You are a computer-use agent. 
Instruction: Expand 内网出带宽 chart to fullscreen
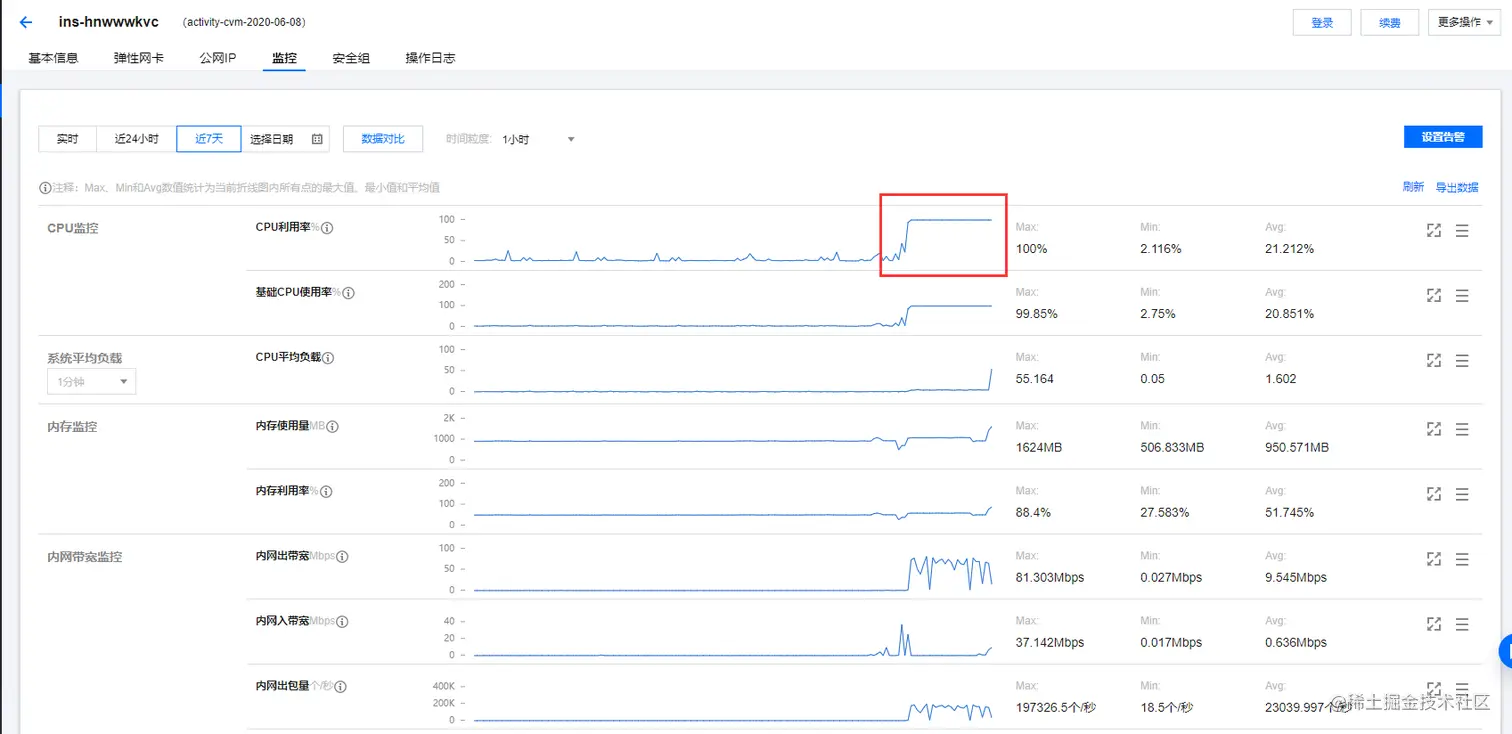[1433, 559]
